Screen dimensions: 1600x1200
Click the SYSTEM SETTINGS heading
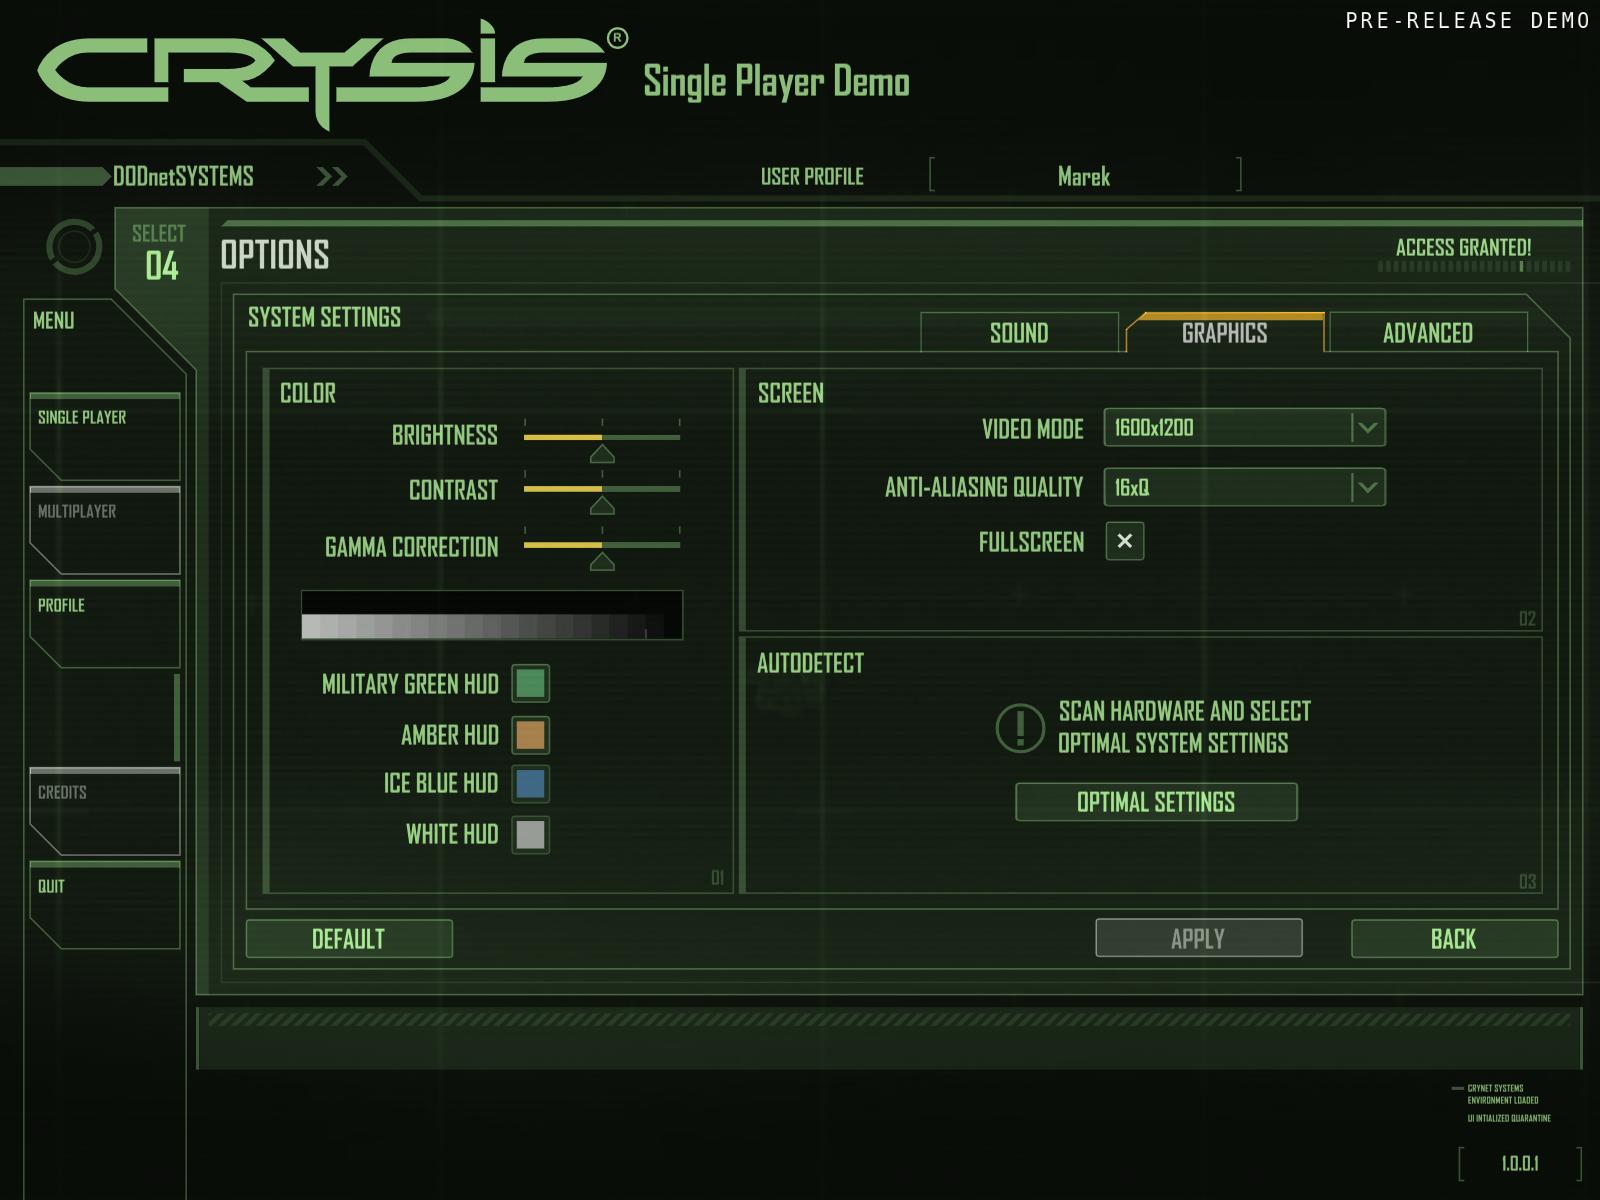pyautogui.click(x=324, y=317)
